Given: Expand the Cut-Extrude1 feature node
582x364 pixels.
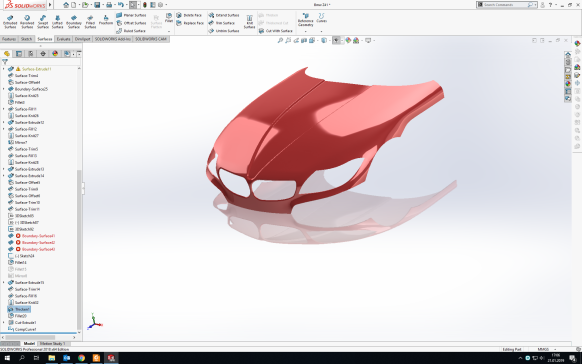Looking at the screenshot, I should coord(4,322).
